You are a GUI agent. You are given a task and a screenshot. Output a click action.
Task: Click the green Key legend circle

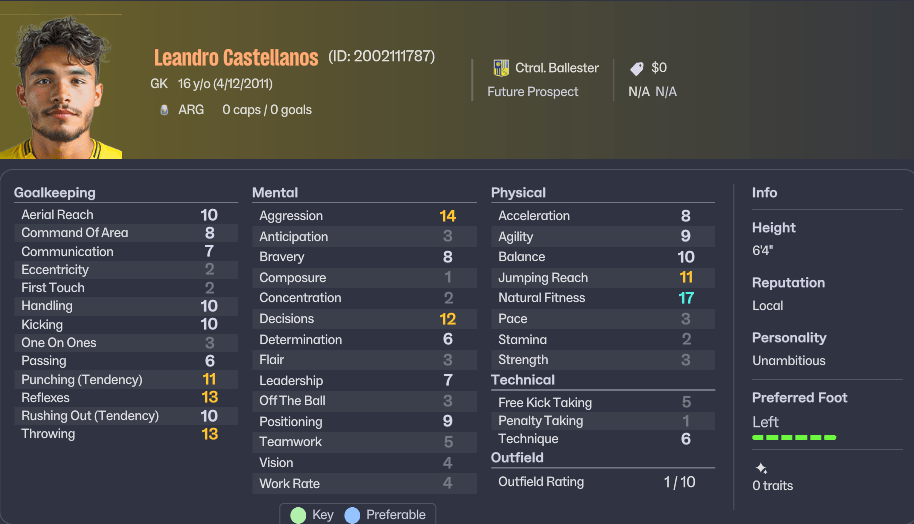pyautogui.click(x=298, y=515)
